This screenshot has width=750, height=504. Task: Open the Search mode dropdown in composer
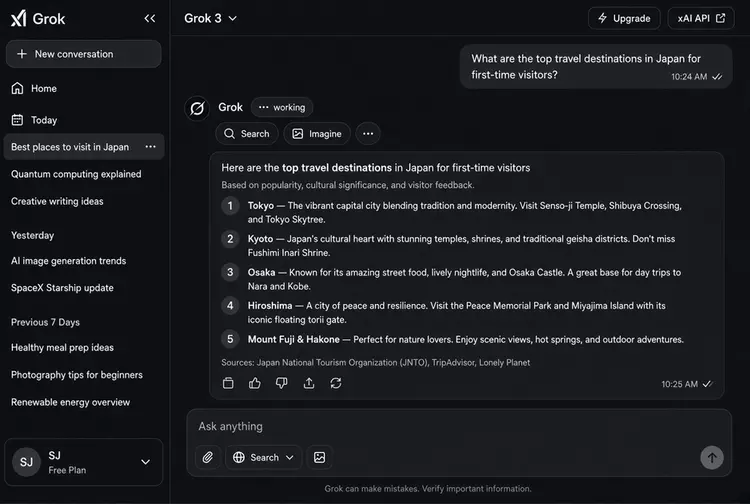tap(264, 458)
